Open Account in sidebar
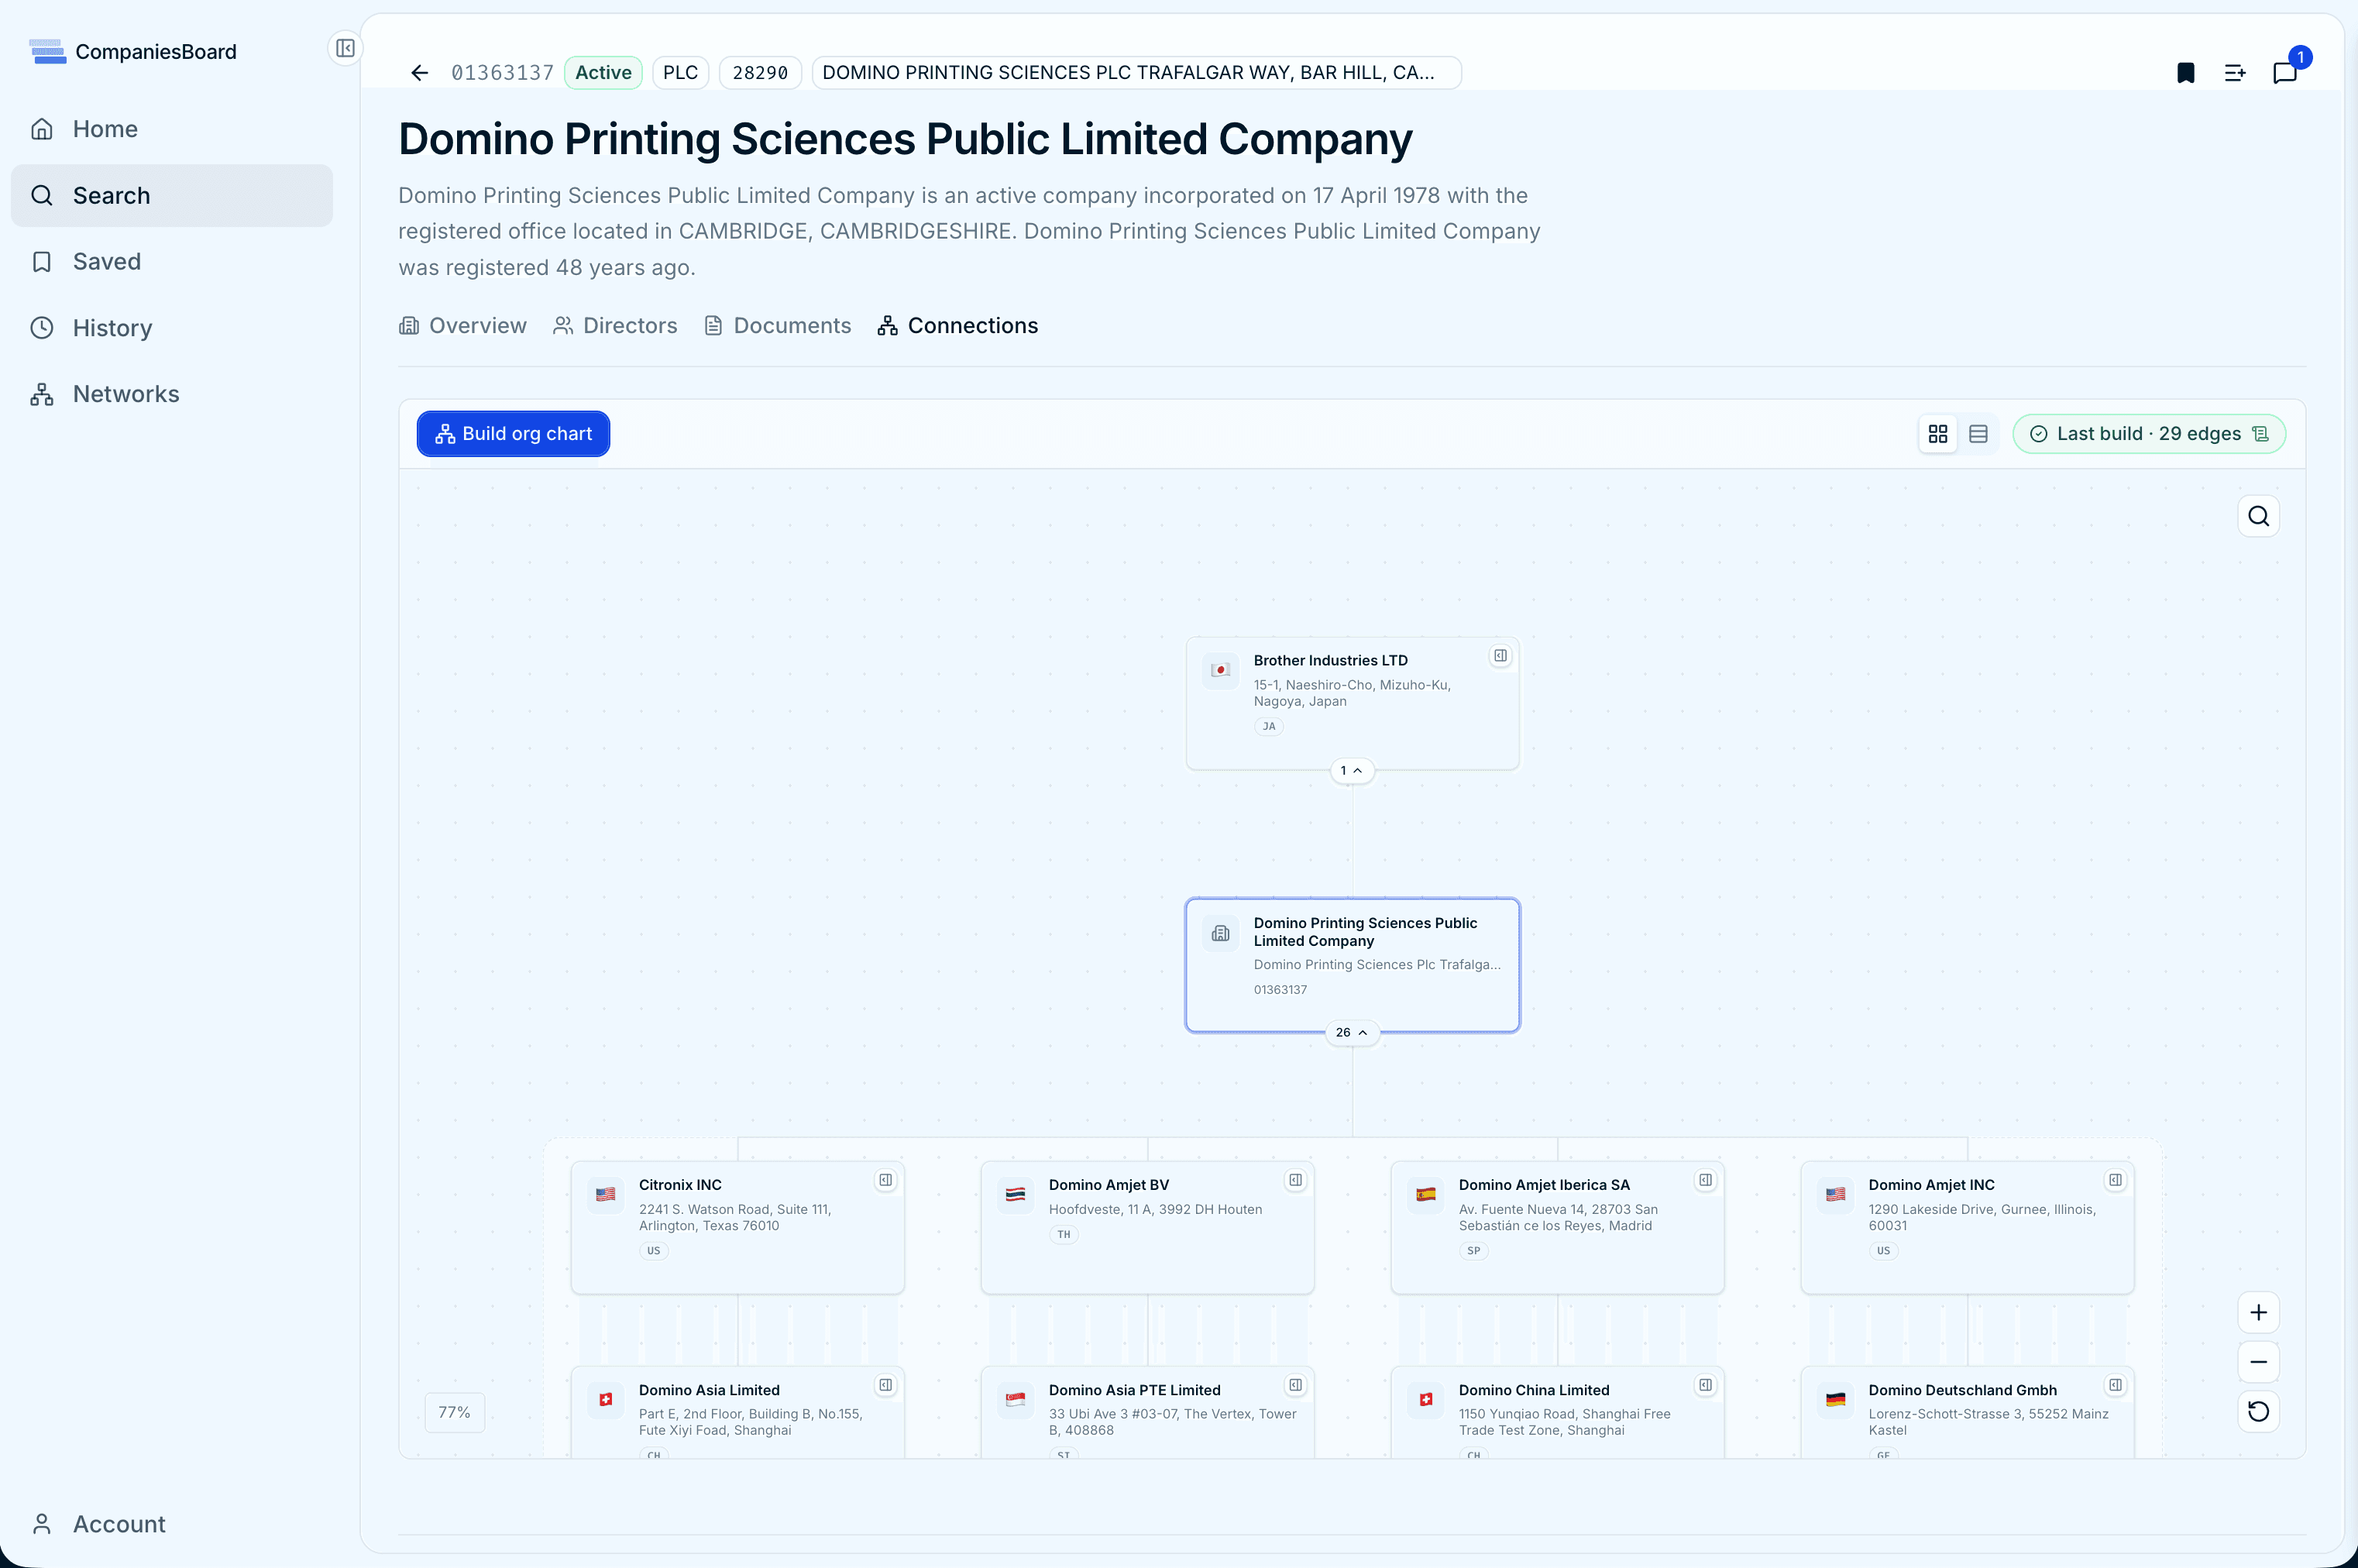 point(172,1524)
